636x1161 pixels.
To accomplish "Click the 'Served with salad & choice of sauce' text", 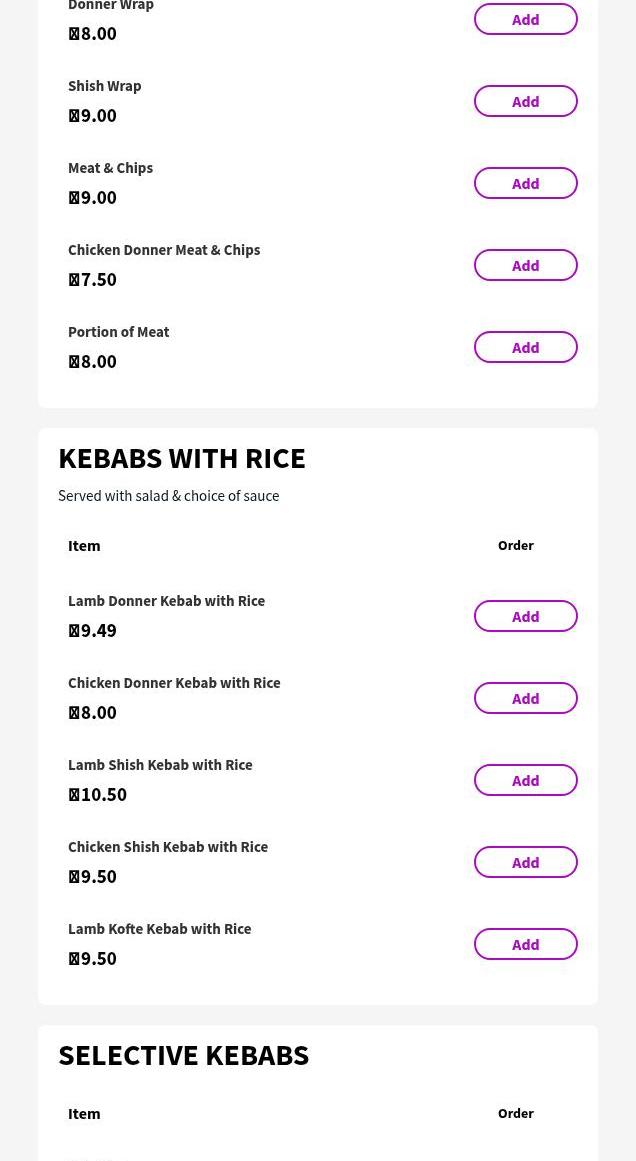I will coord(168,495).
